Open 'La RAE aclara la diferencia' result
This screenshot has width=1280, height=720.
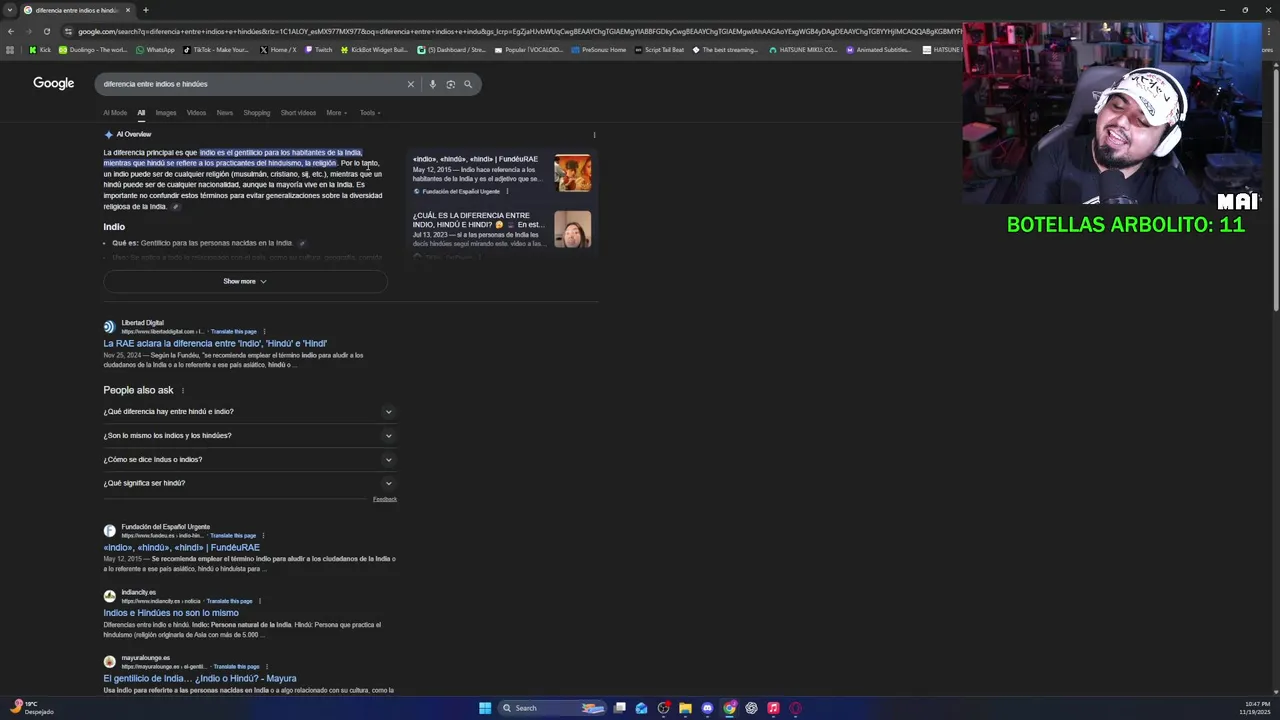(215, 344)
